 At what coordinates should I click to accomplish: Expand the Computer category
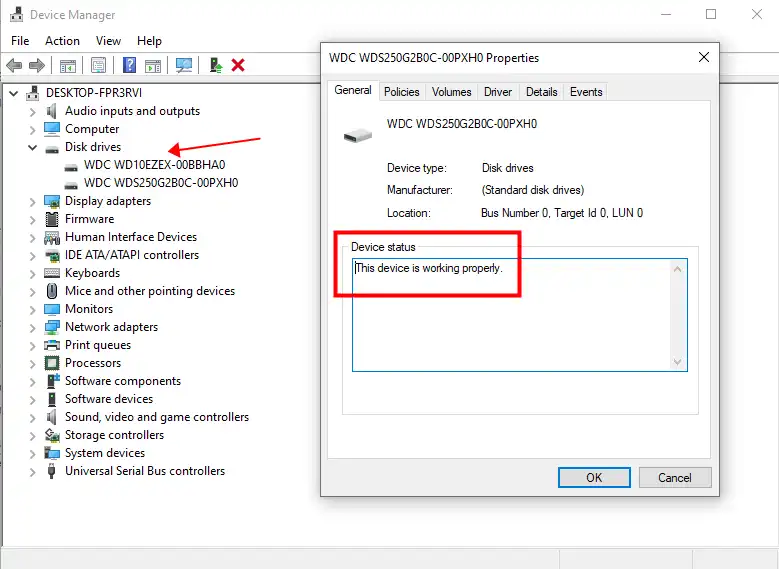[x=32, y=129]
